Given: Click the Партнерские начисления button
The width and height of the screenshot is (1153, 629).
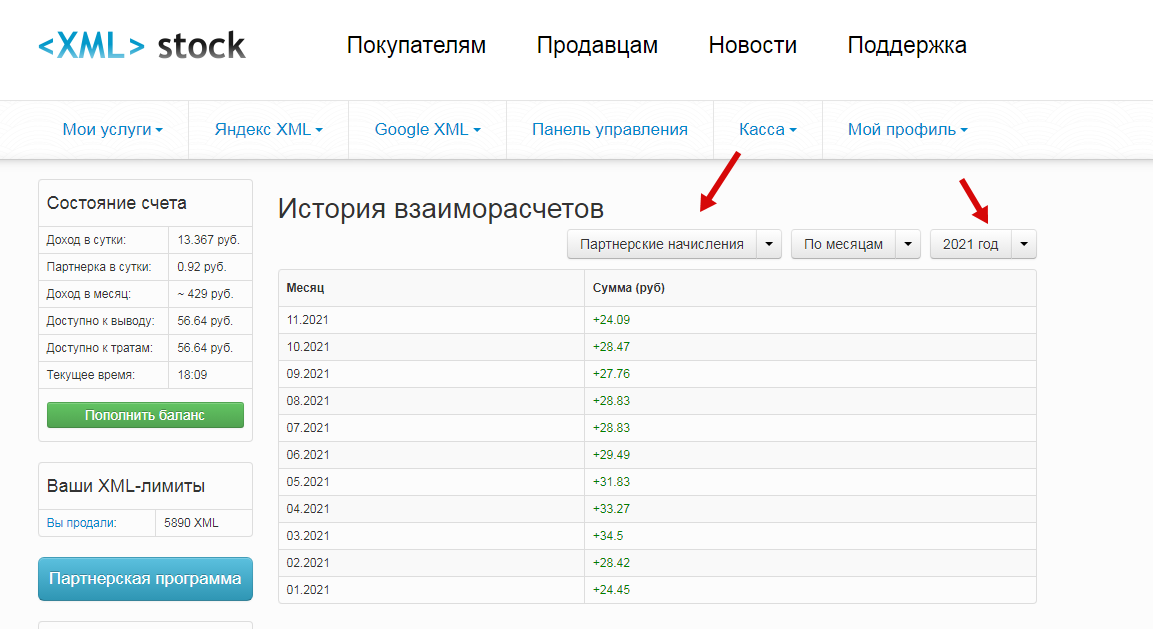Looking at the screenshot, I should 662,244.
